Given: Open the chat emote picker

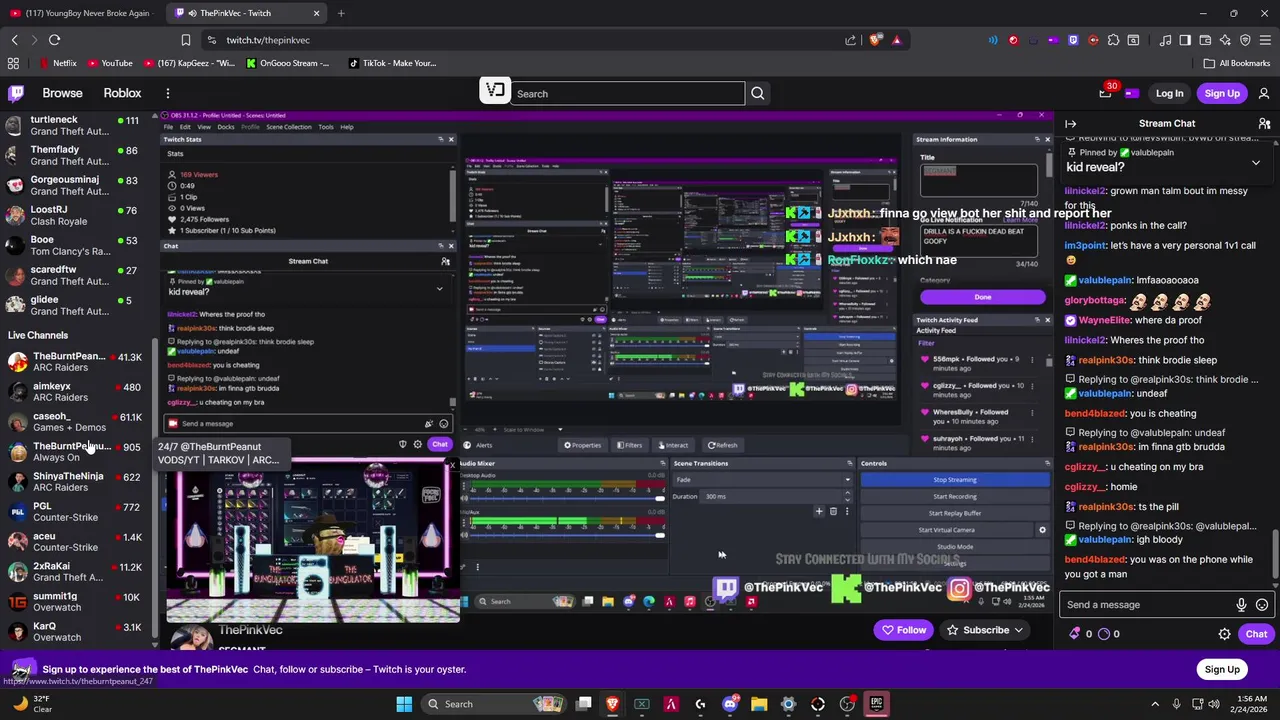Looking at the screenshot, I should click(x=1262, y=605).
